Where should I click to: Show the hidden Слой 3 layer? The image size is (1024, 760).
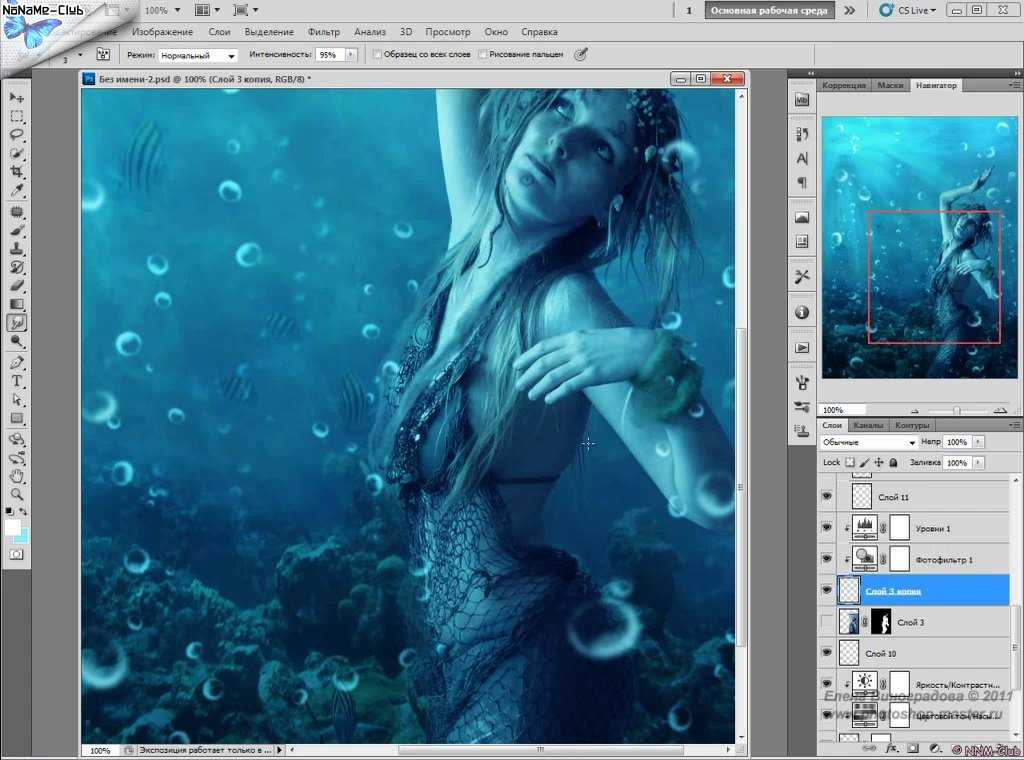[827, 622]
